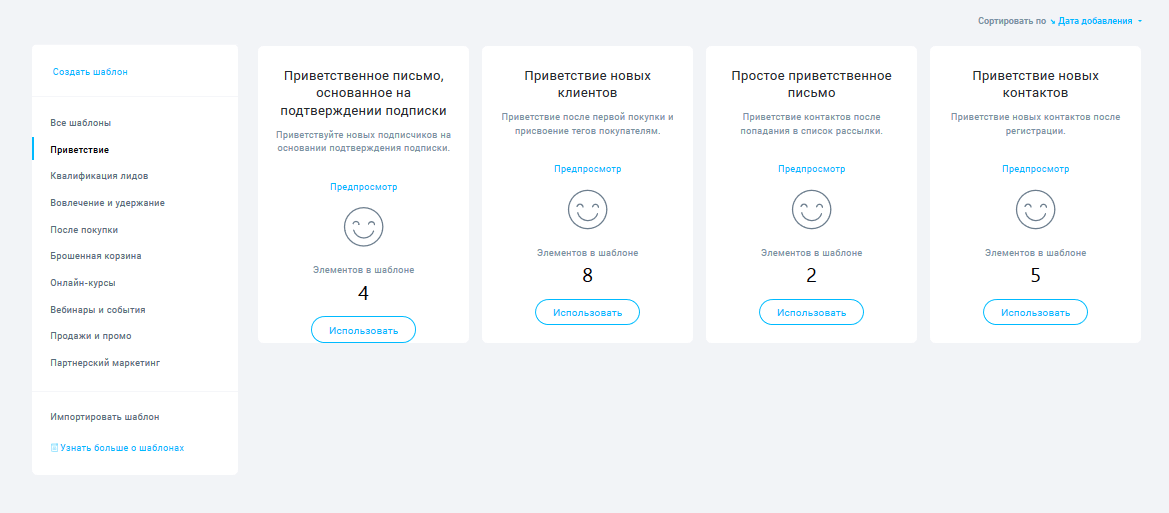This screenshot has width=1169, height=513.
Task: Use the Приветствие новых контактов template
Action: click(1036, 312)
